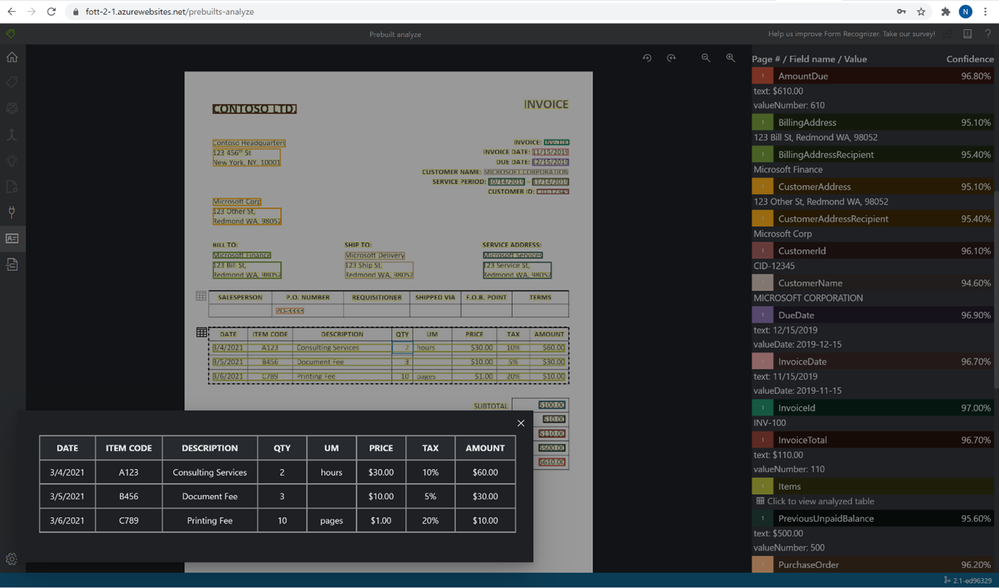Click the purple DueDate color badge
The height and width of the screenshot is (588, 999).
(x=762, y=315)
